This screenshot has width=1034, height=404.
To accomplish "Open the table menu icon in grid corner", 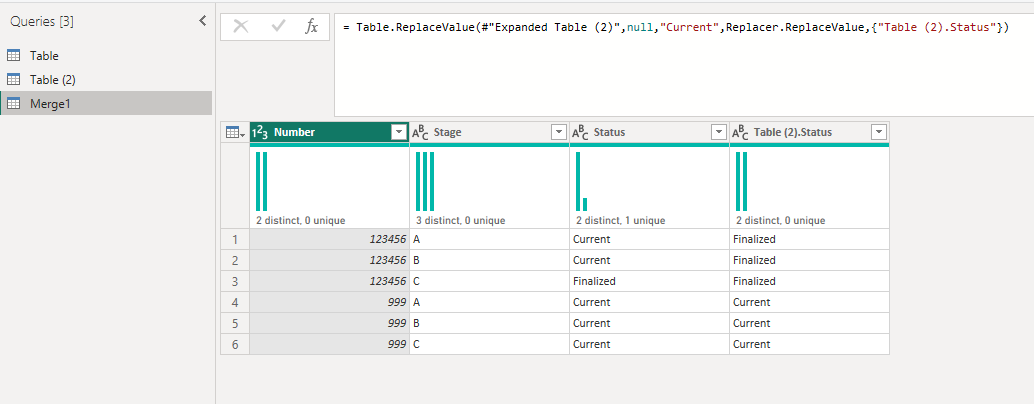I will click(235, 132).
